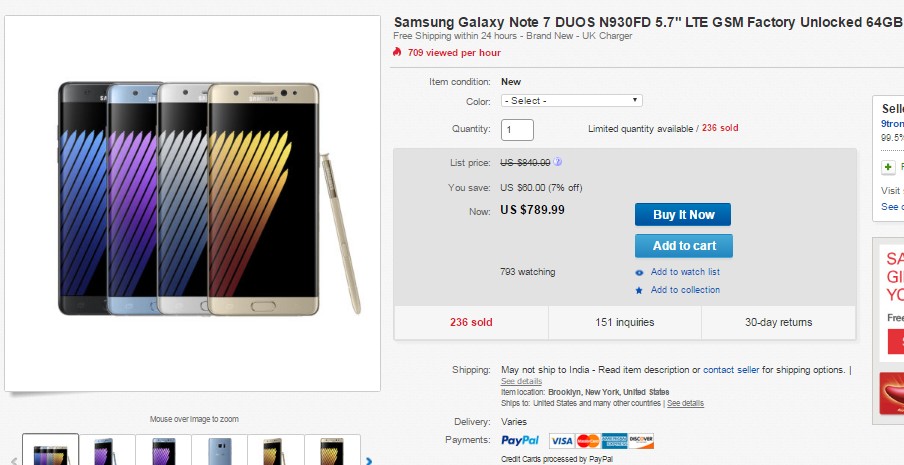The image size is (904, 465).
Task: Click the Visa card icon
Action: click(561, 440)
